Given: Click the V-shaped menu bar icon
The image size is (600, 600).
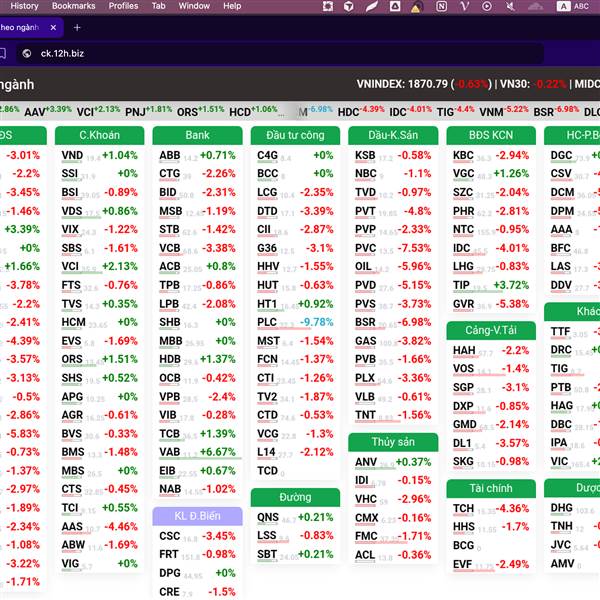Looking at the screenshot, I should (x=465, y=6).
